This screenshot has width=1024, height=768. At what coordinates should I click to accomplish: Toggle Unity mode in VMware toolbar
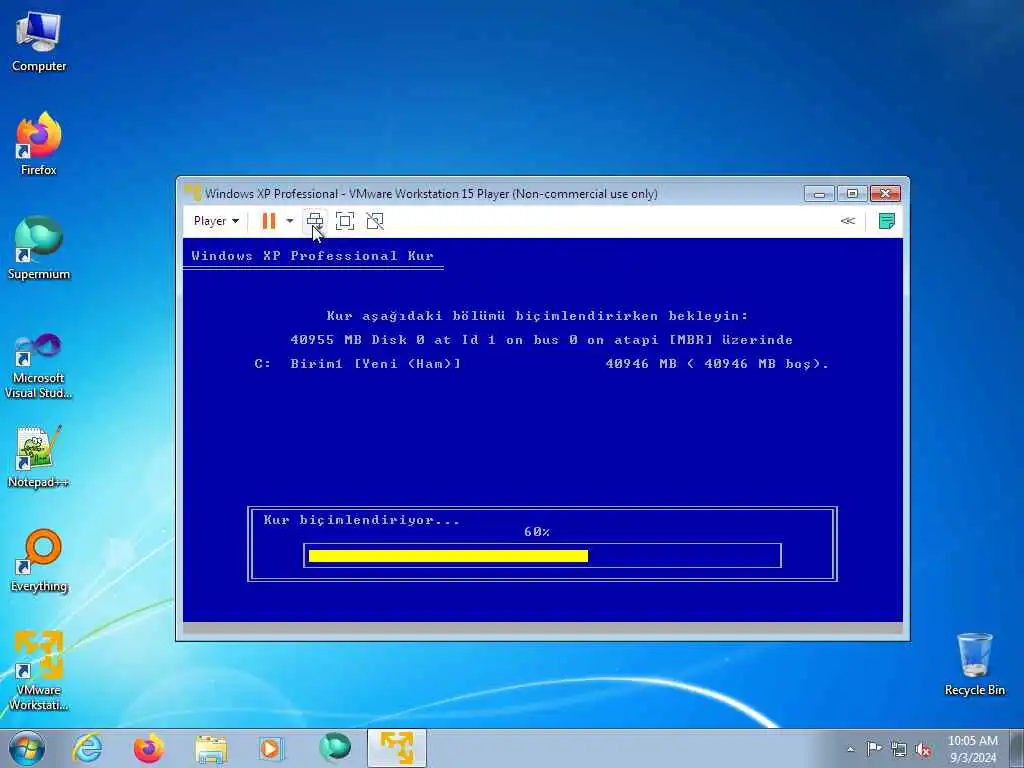(x=375, y=221)
